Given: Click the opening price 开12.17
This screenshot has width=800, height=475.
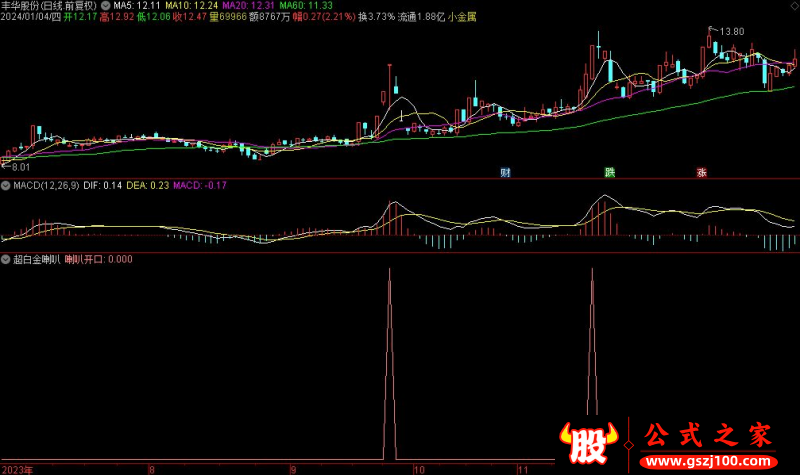Looking at the screenshot, I should [x=80, y=17].
